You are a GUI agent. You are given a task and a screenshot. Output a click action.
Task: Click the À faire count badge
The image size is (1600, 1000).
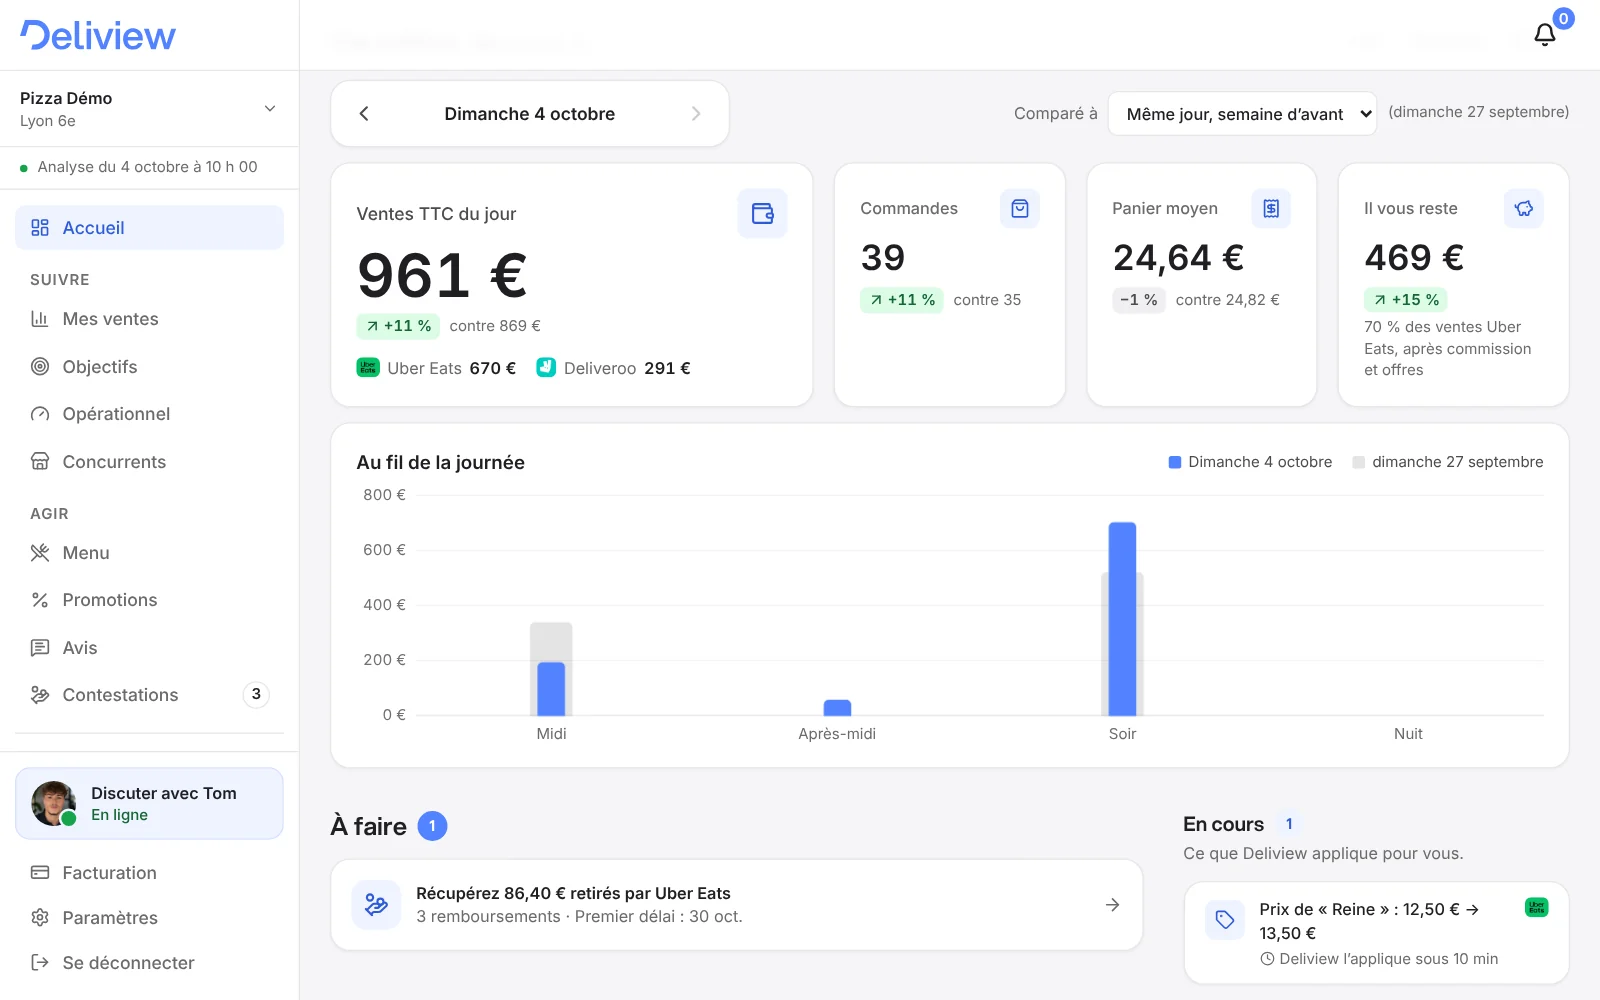432,826
